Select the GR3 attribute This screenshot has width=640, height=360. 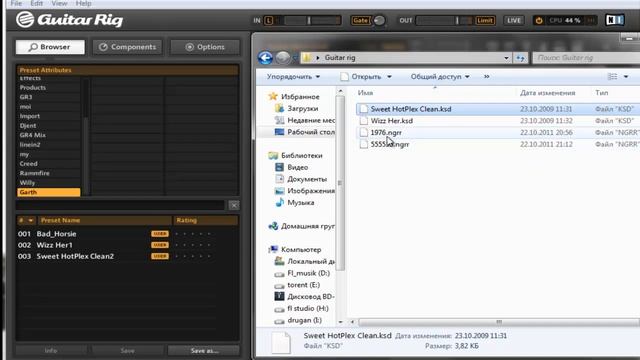pos(49,97)
